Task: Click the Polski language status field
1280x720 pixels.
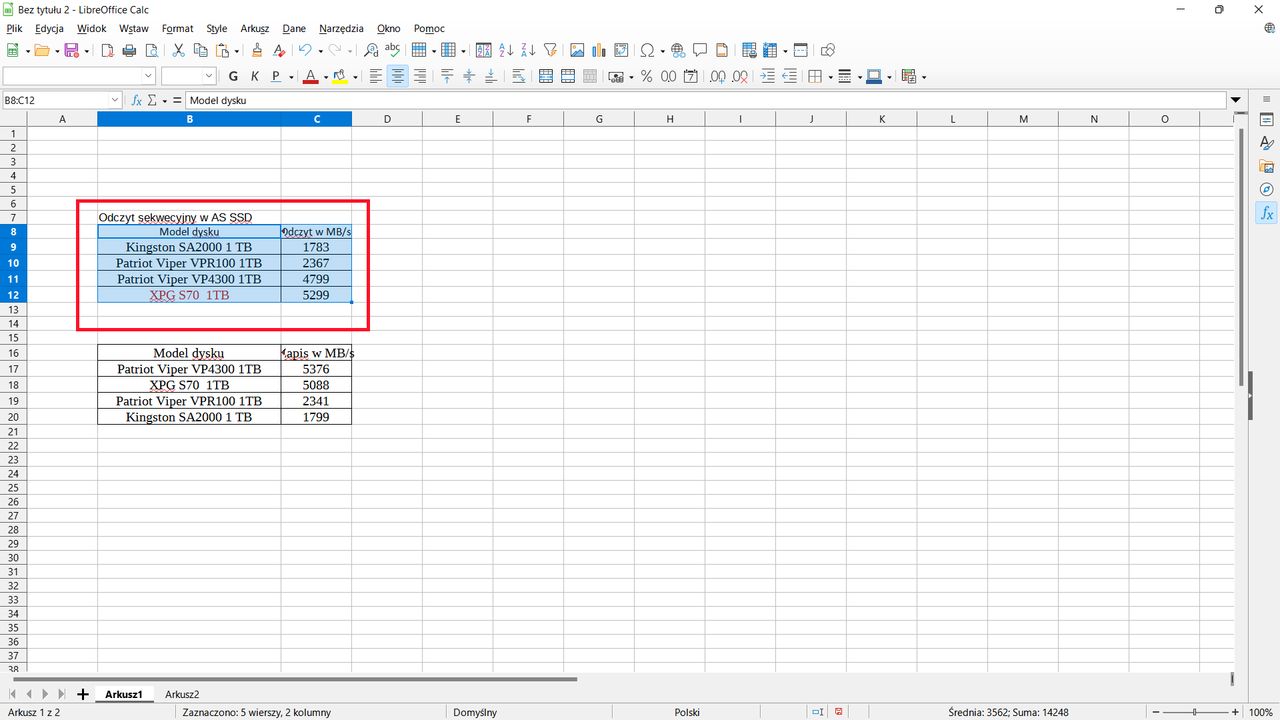Action: 687,712
